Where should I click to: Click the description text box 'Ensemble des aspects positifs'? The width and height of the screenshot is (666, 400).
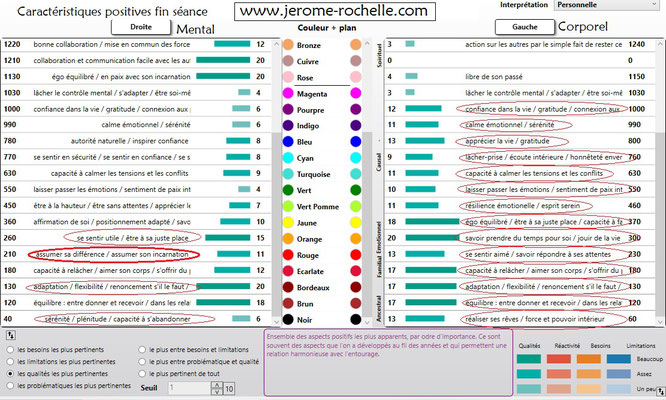pos(388,362)
